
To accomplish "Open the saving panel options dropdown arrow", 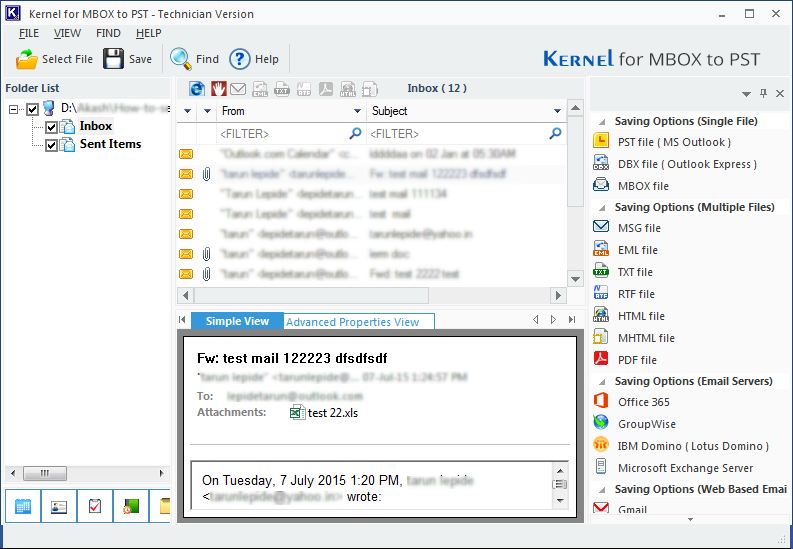I will 746,94.
